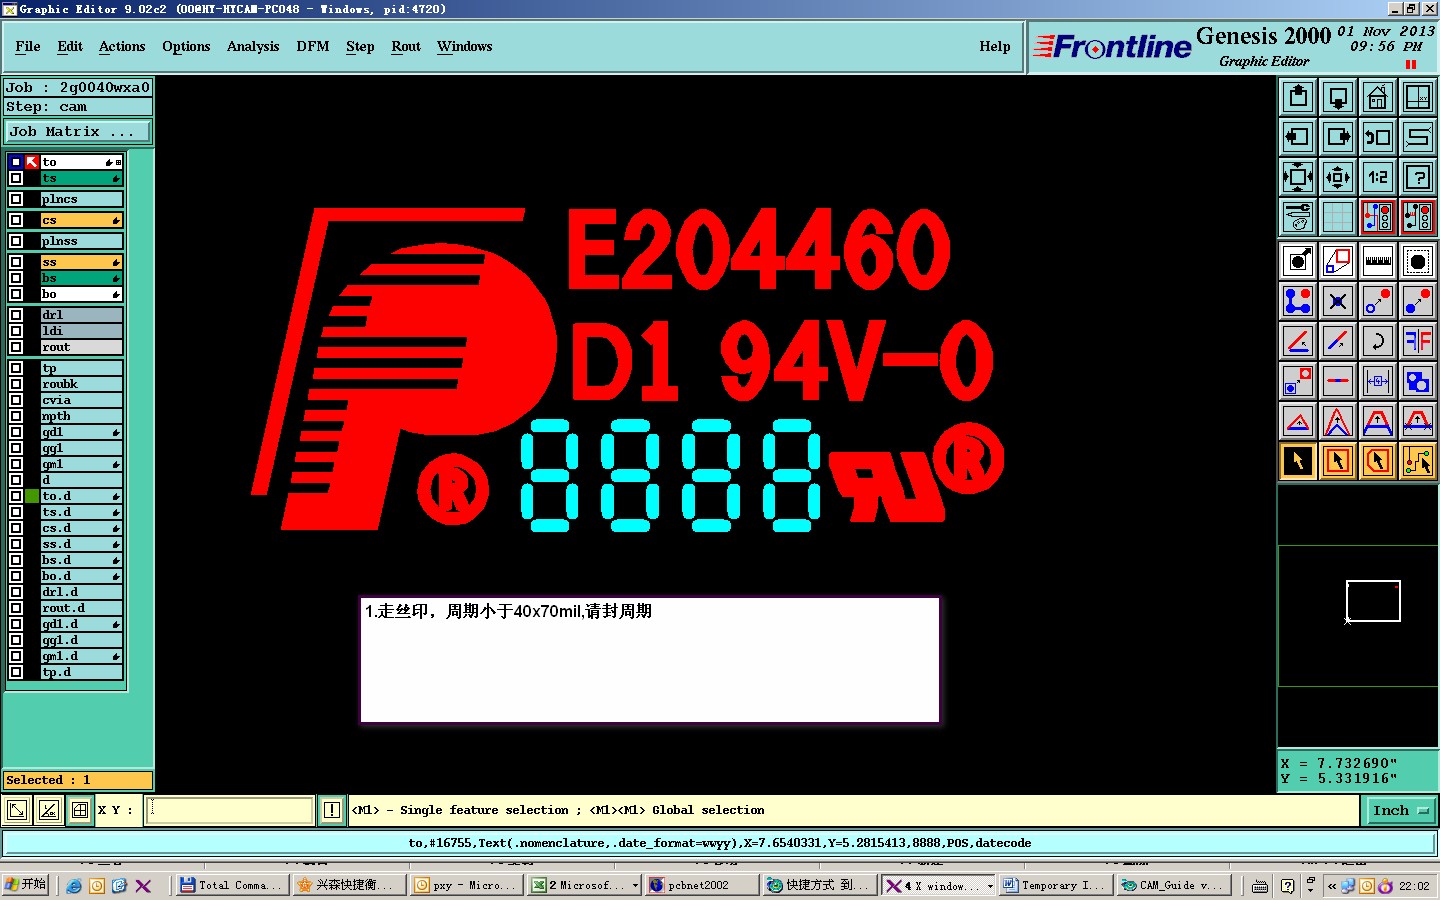Toggle the checkbox for layer cs
This screenshot has height=900, width=1440.
16,220
